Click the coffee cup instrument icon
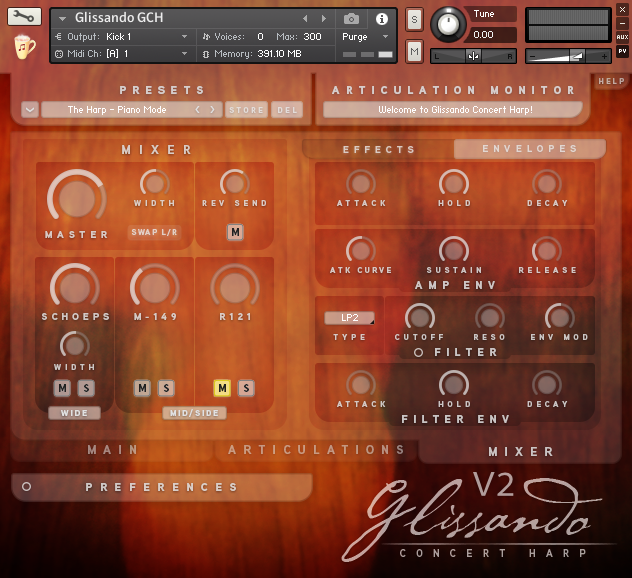632x578 pixels. point(25,47)
